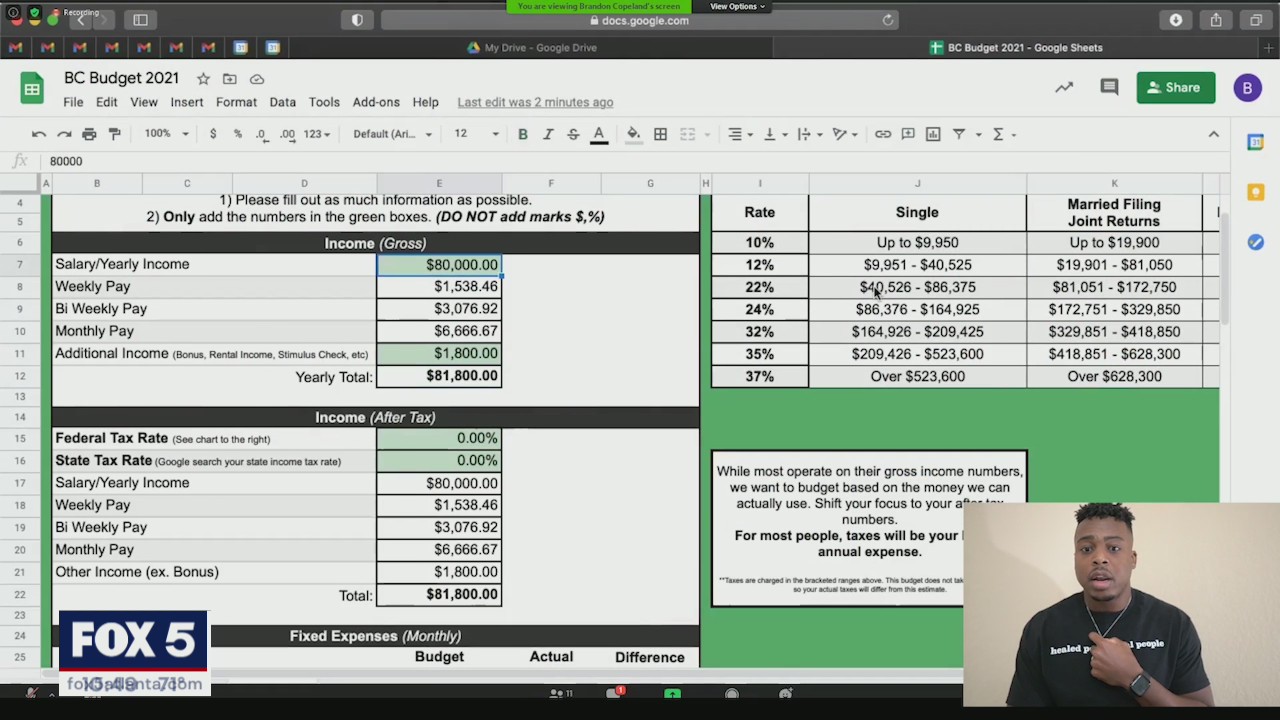Insert a link using the link icon

(x=883, y=134)
